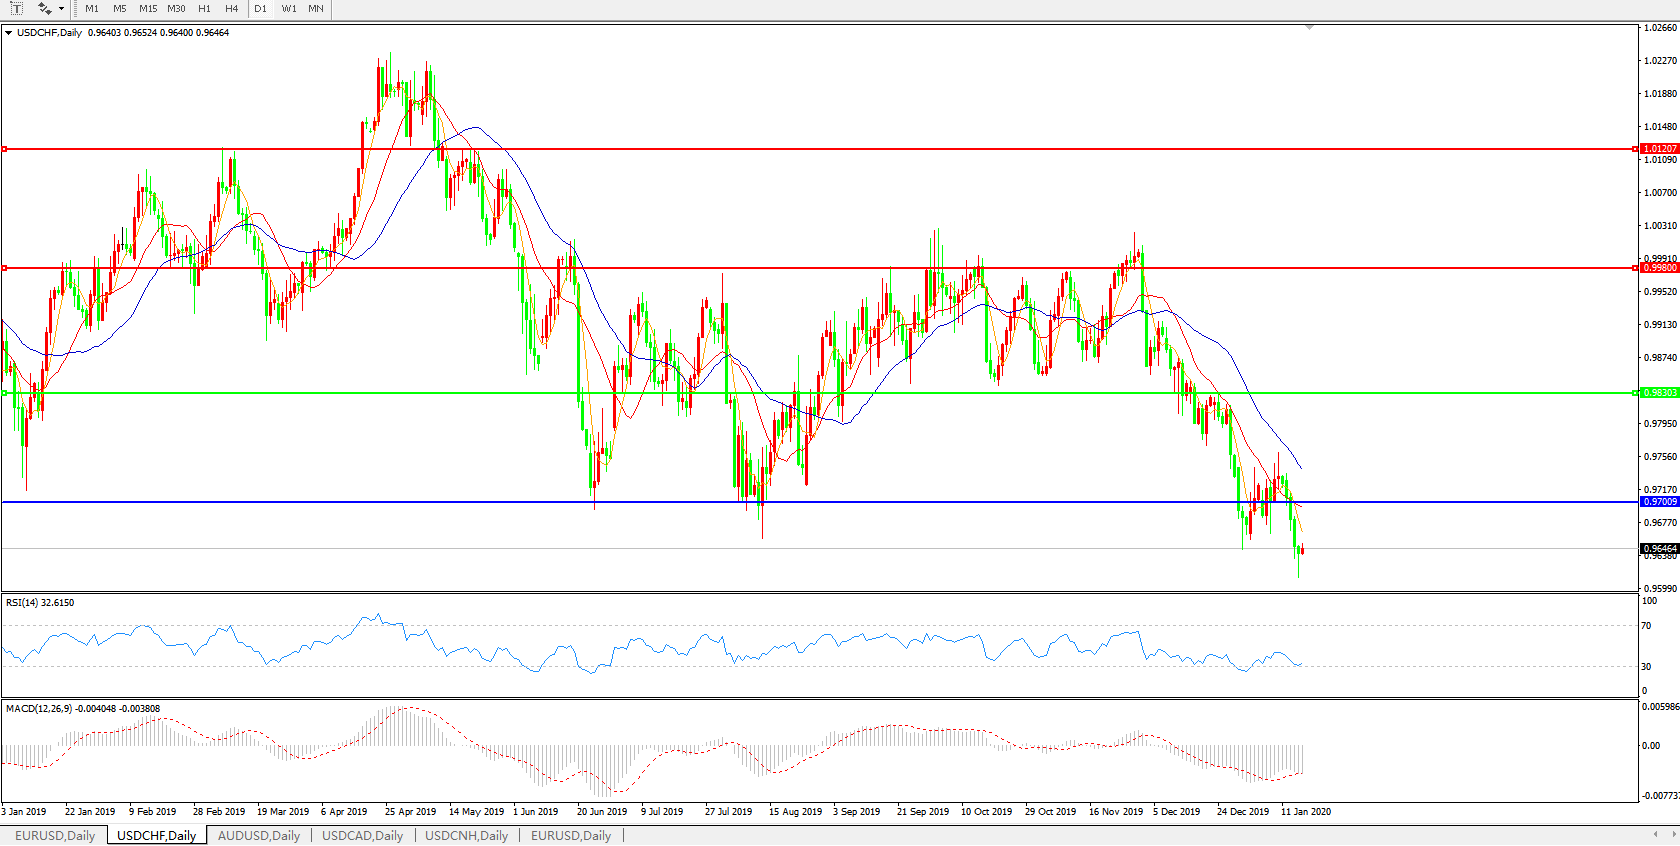Switch to W1 weekly timeframe
The height and width of the screenshot is (846, 1680).
click(x=289, y=9)
